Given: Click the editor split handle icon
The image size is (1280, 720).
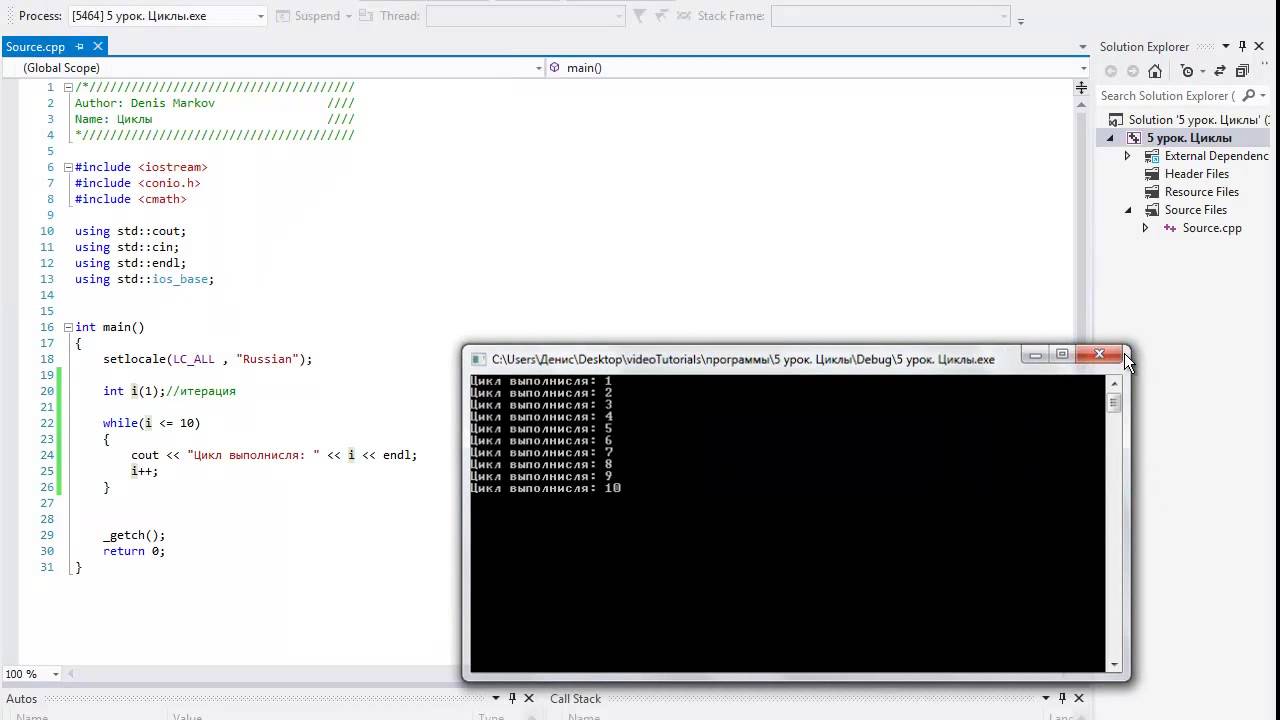Looking at the screenshot, I should [1081, 88].
